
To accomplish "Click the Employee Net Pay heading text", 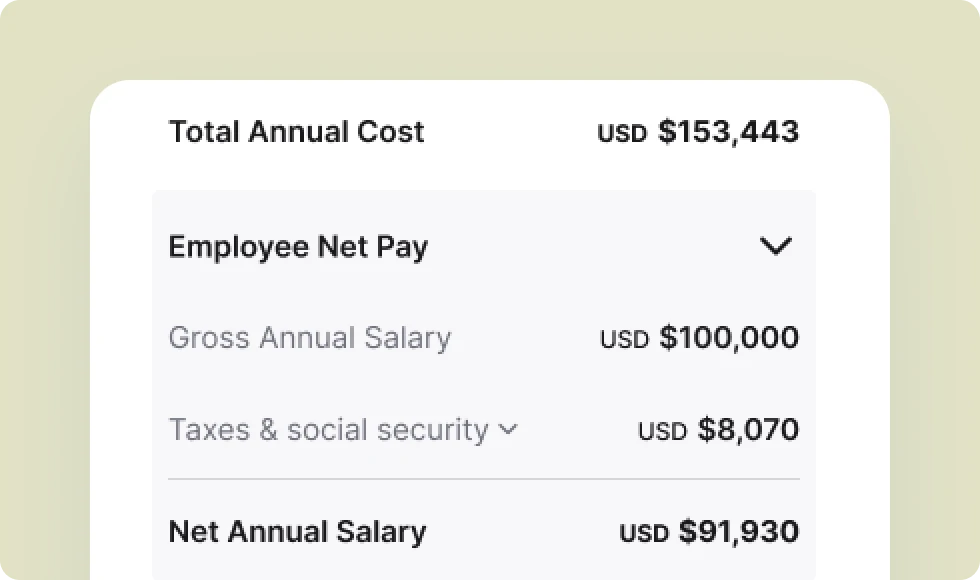I will point(298,246).
